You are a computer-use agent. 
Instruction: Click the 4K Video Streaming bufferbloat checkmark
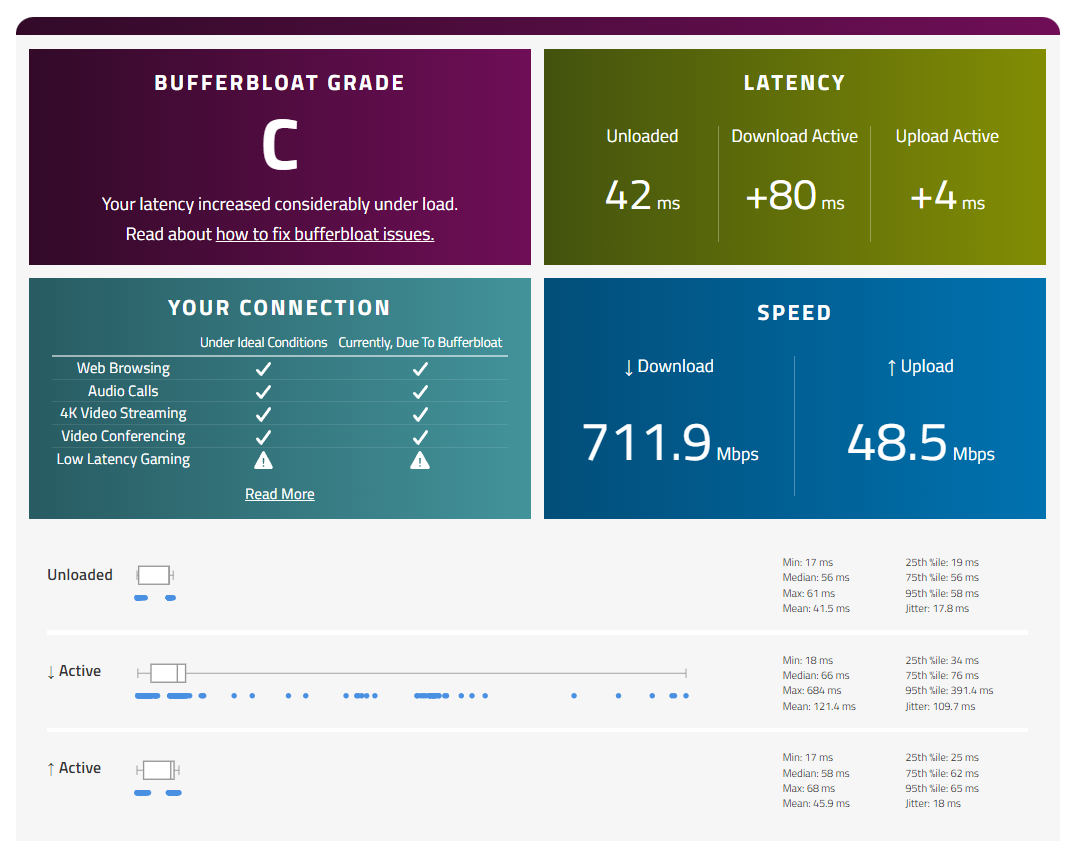[x=420, y=415]
